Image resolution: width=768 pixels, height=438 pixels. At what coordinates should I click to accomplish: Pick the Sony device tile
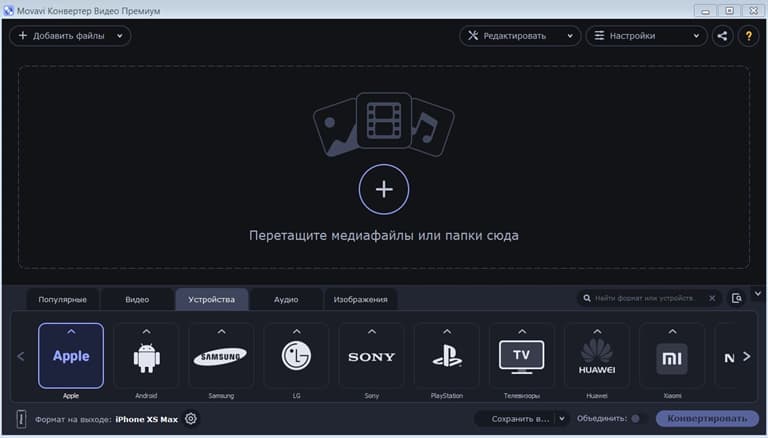click(x=371, y=356)
